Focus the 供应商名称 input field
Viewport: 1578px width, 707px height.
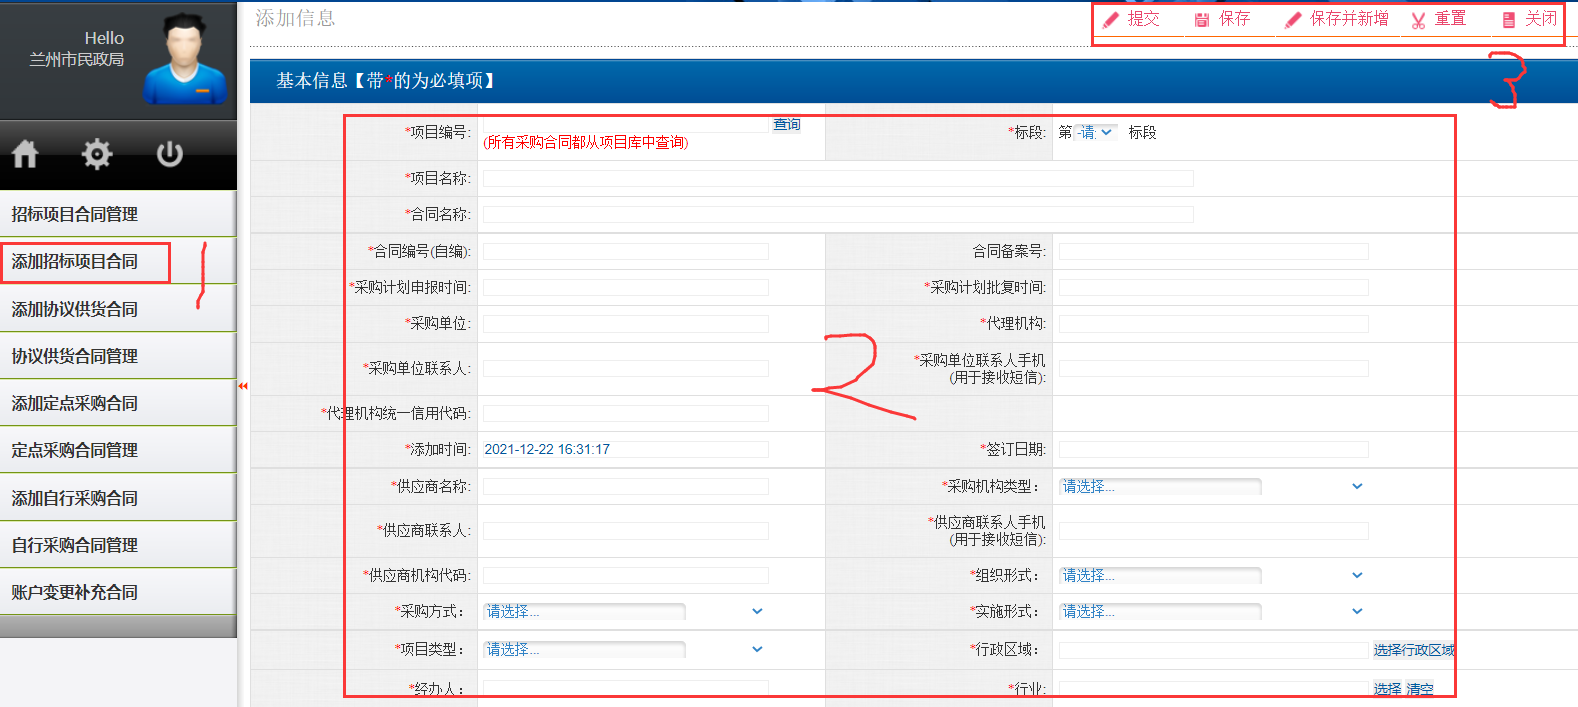tap(626, 486)
